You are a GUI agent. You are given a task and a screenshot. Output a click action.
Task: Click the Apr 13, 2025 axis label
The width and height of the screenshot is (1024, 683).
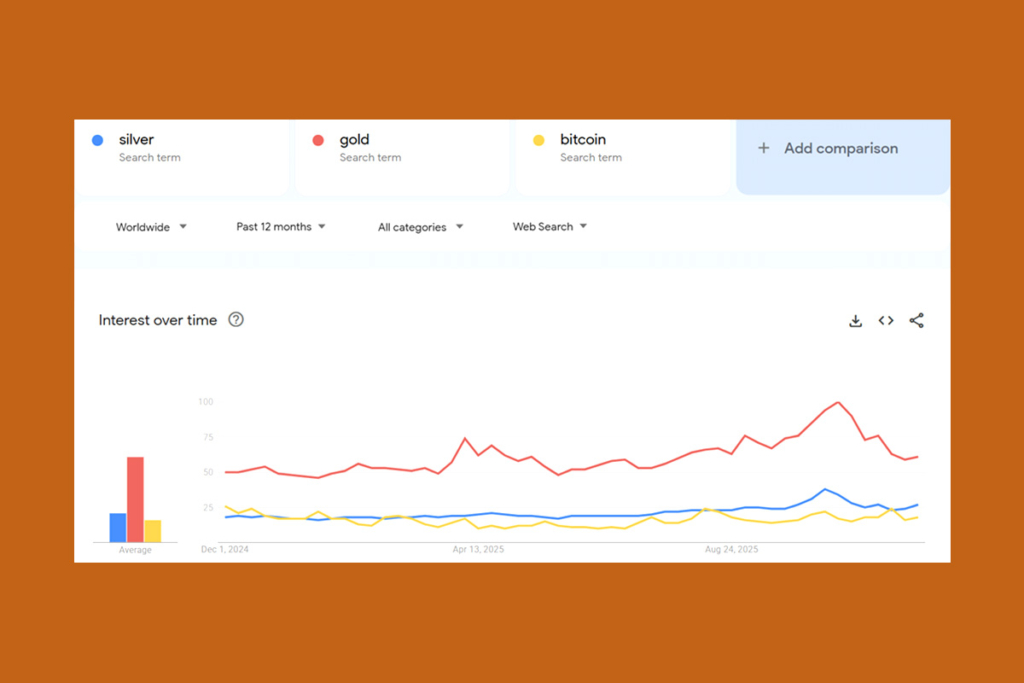478,549
